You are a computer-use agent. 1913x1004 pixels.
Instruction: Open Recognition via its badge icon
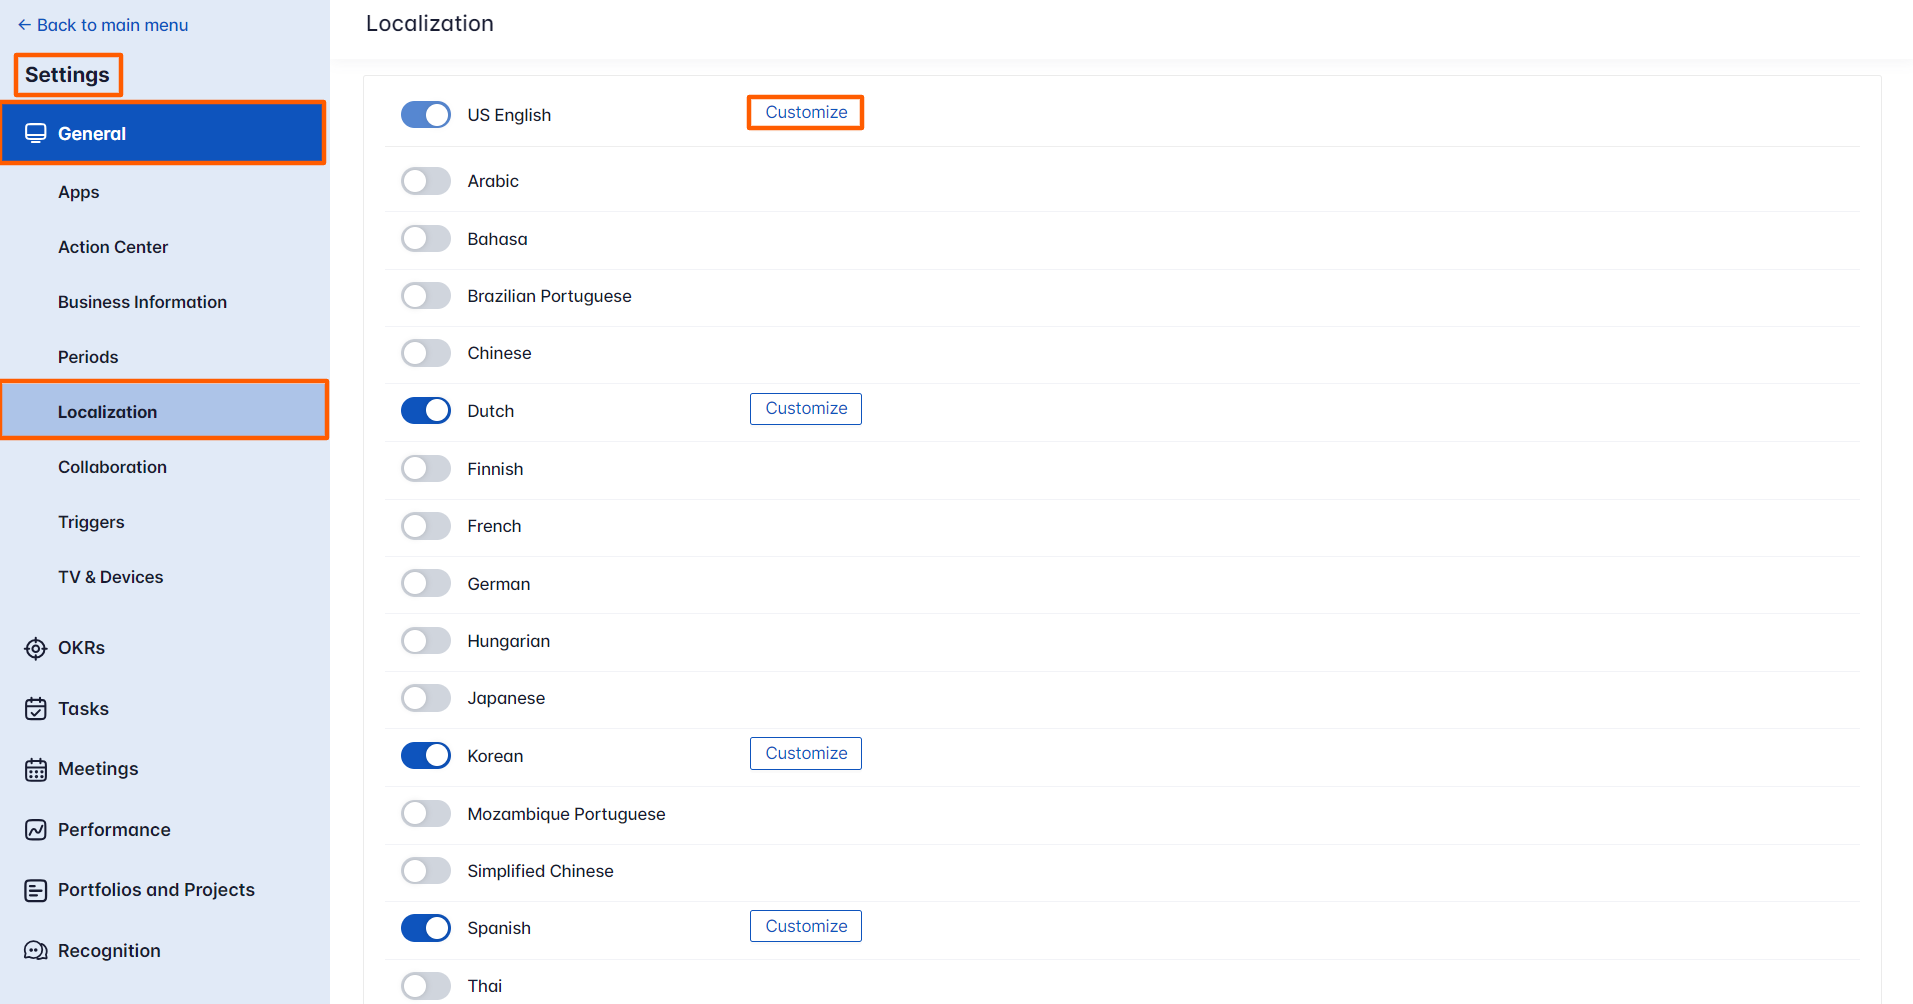[36, 950]
